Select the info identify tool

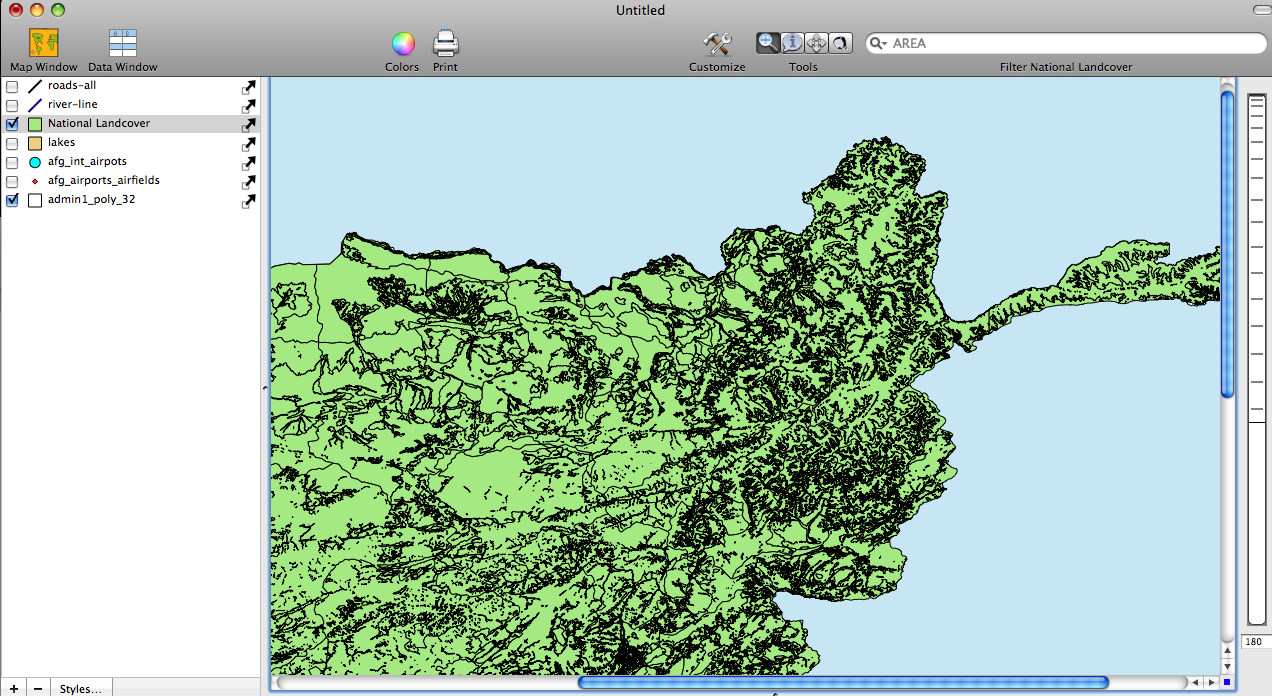(x=792, y=43)
